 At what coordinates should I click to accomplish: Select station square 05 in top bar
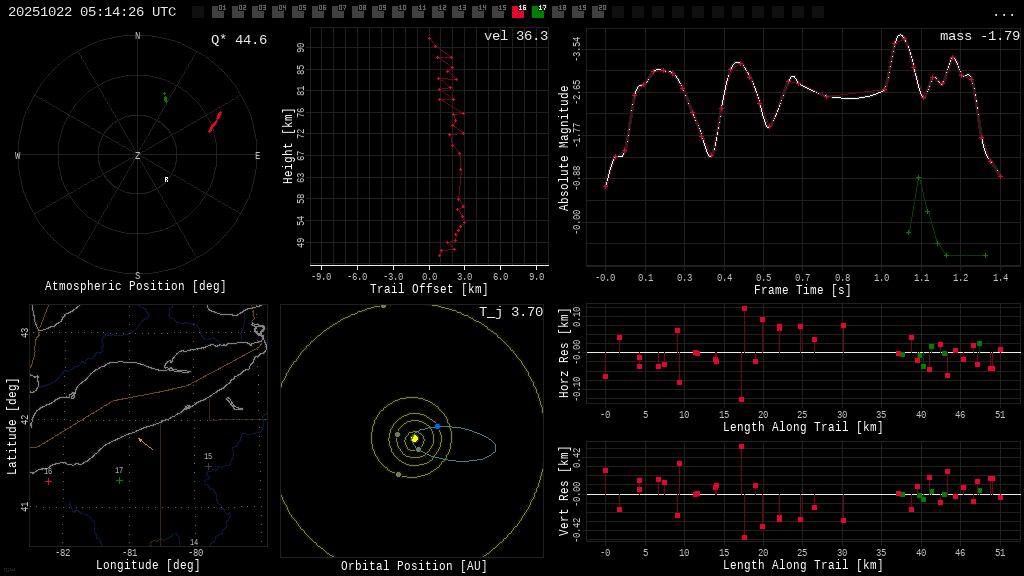298,11
